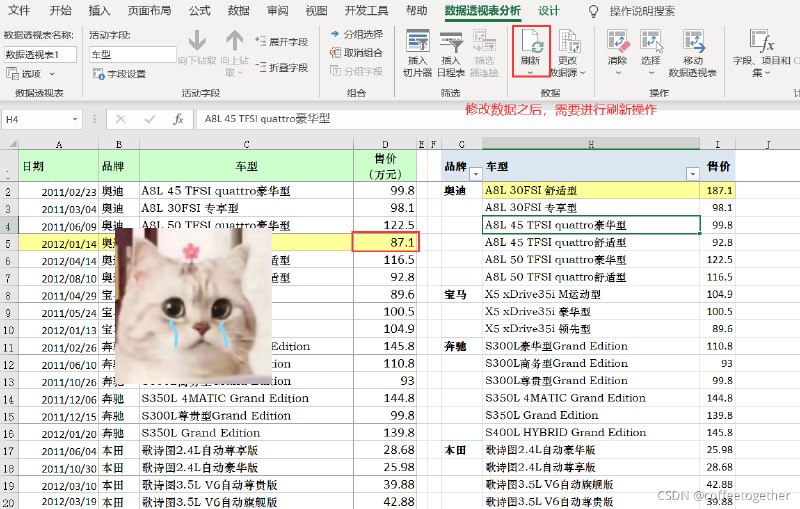Image resolution: width=800 pixels, height=509 pixels.
Task: Click the Drill Up (向上钻取) arrow
Action: tap(235, 40)
